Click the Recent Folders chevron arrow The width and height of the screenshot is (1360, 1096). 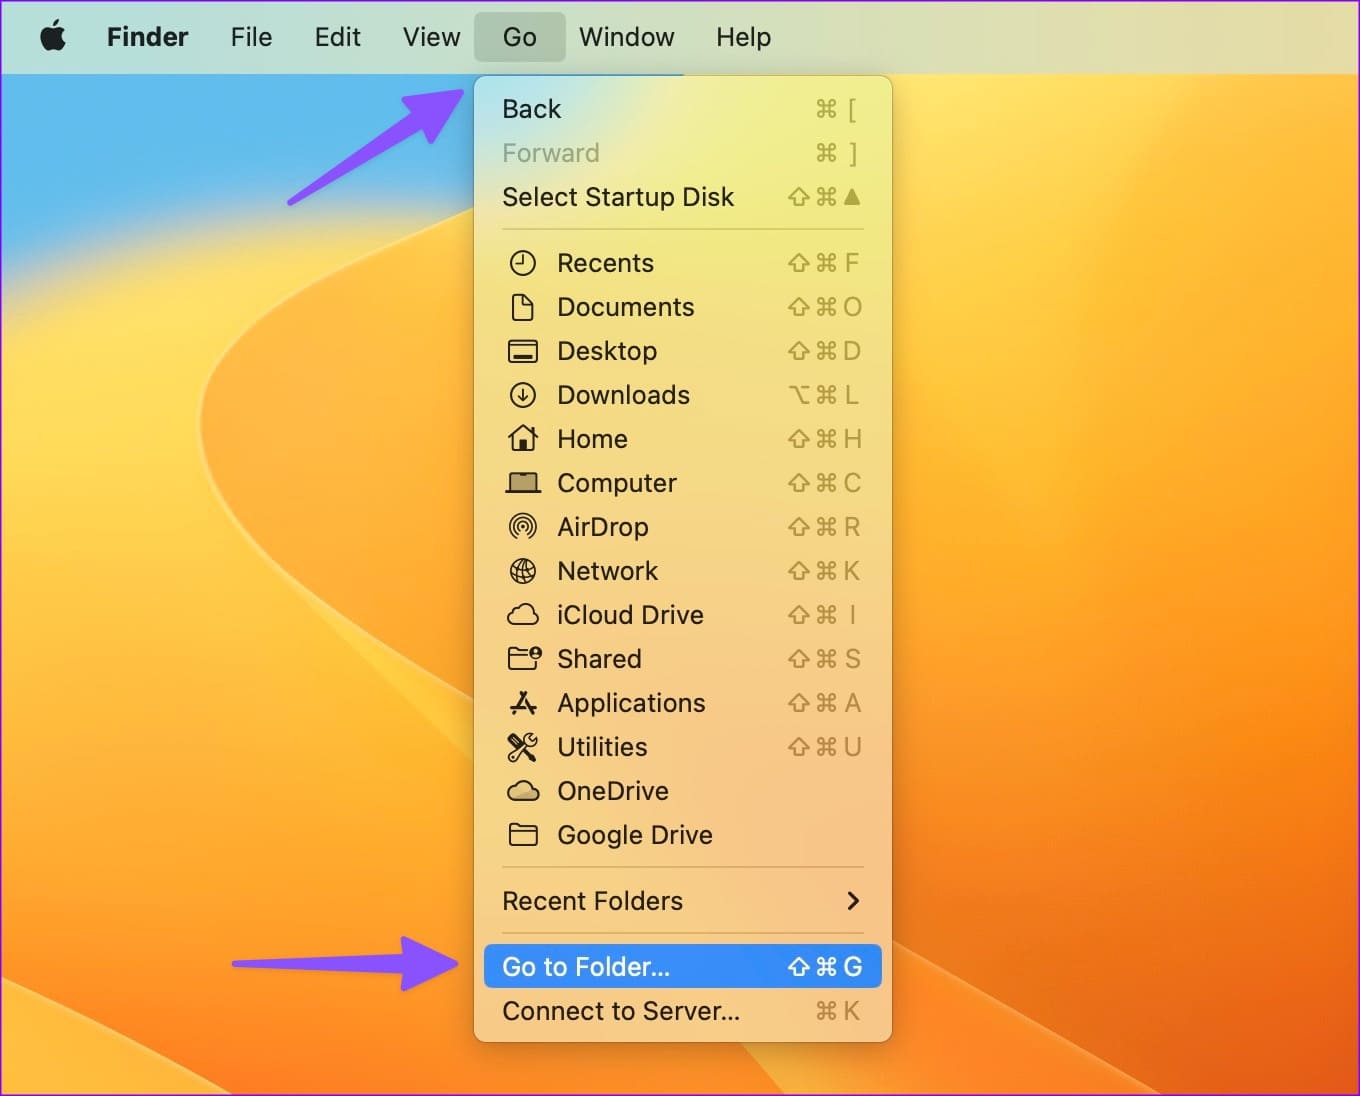[852, 901]
